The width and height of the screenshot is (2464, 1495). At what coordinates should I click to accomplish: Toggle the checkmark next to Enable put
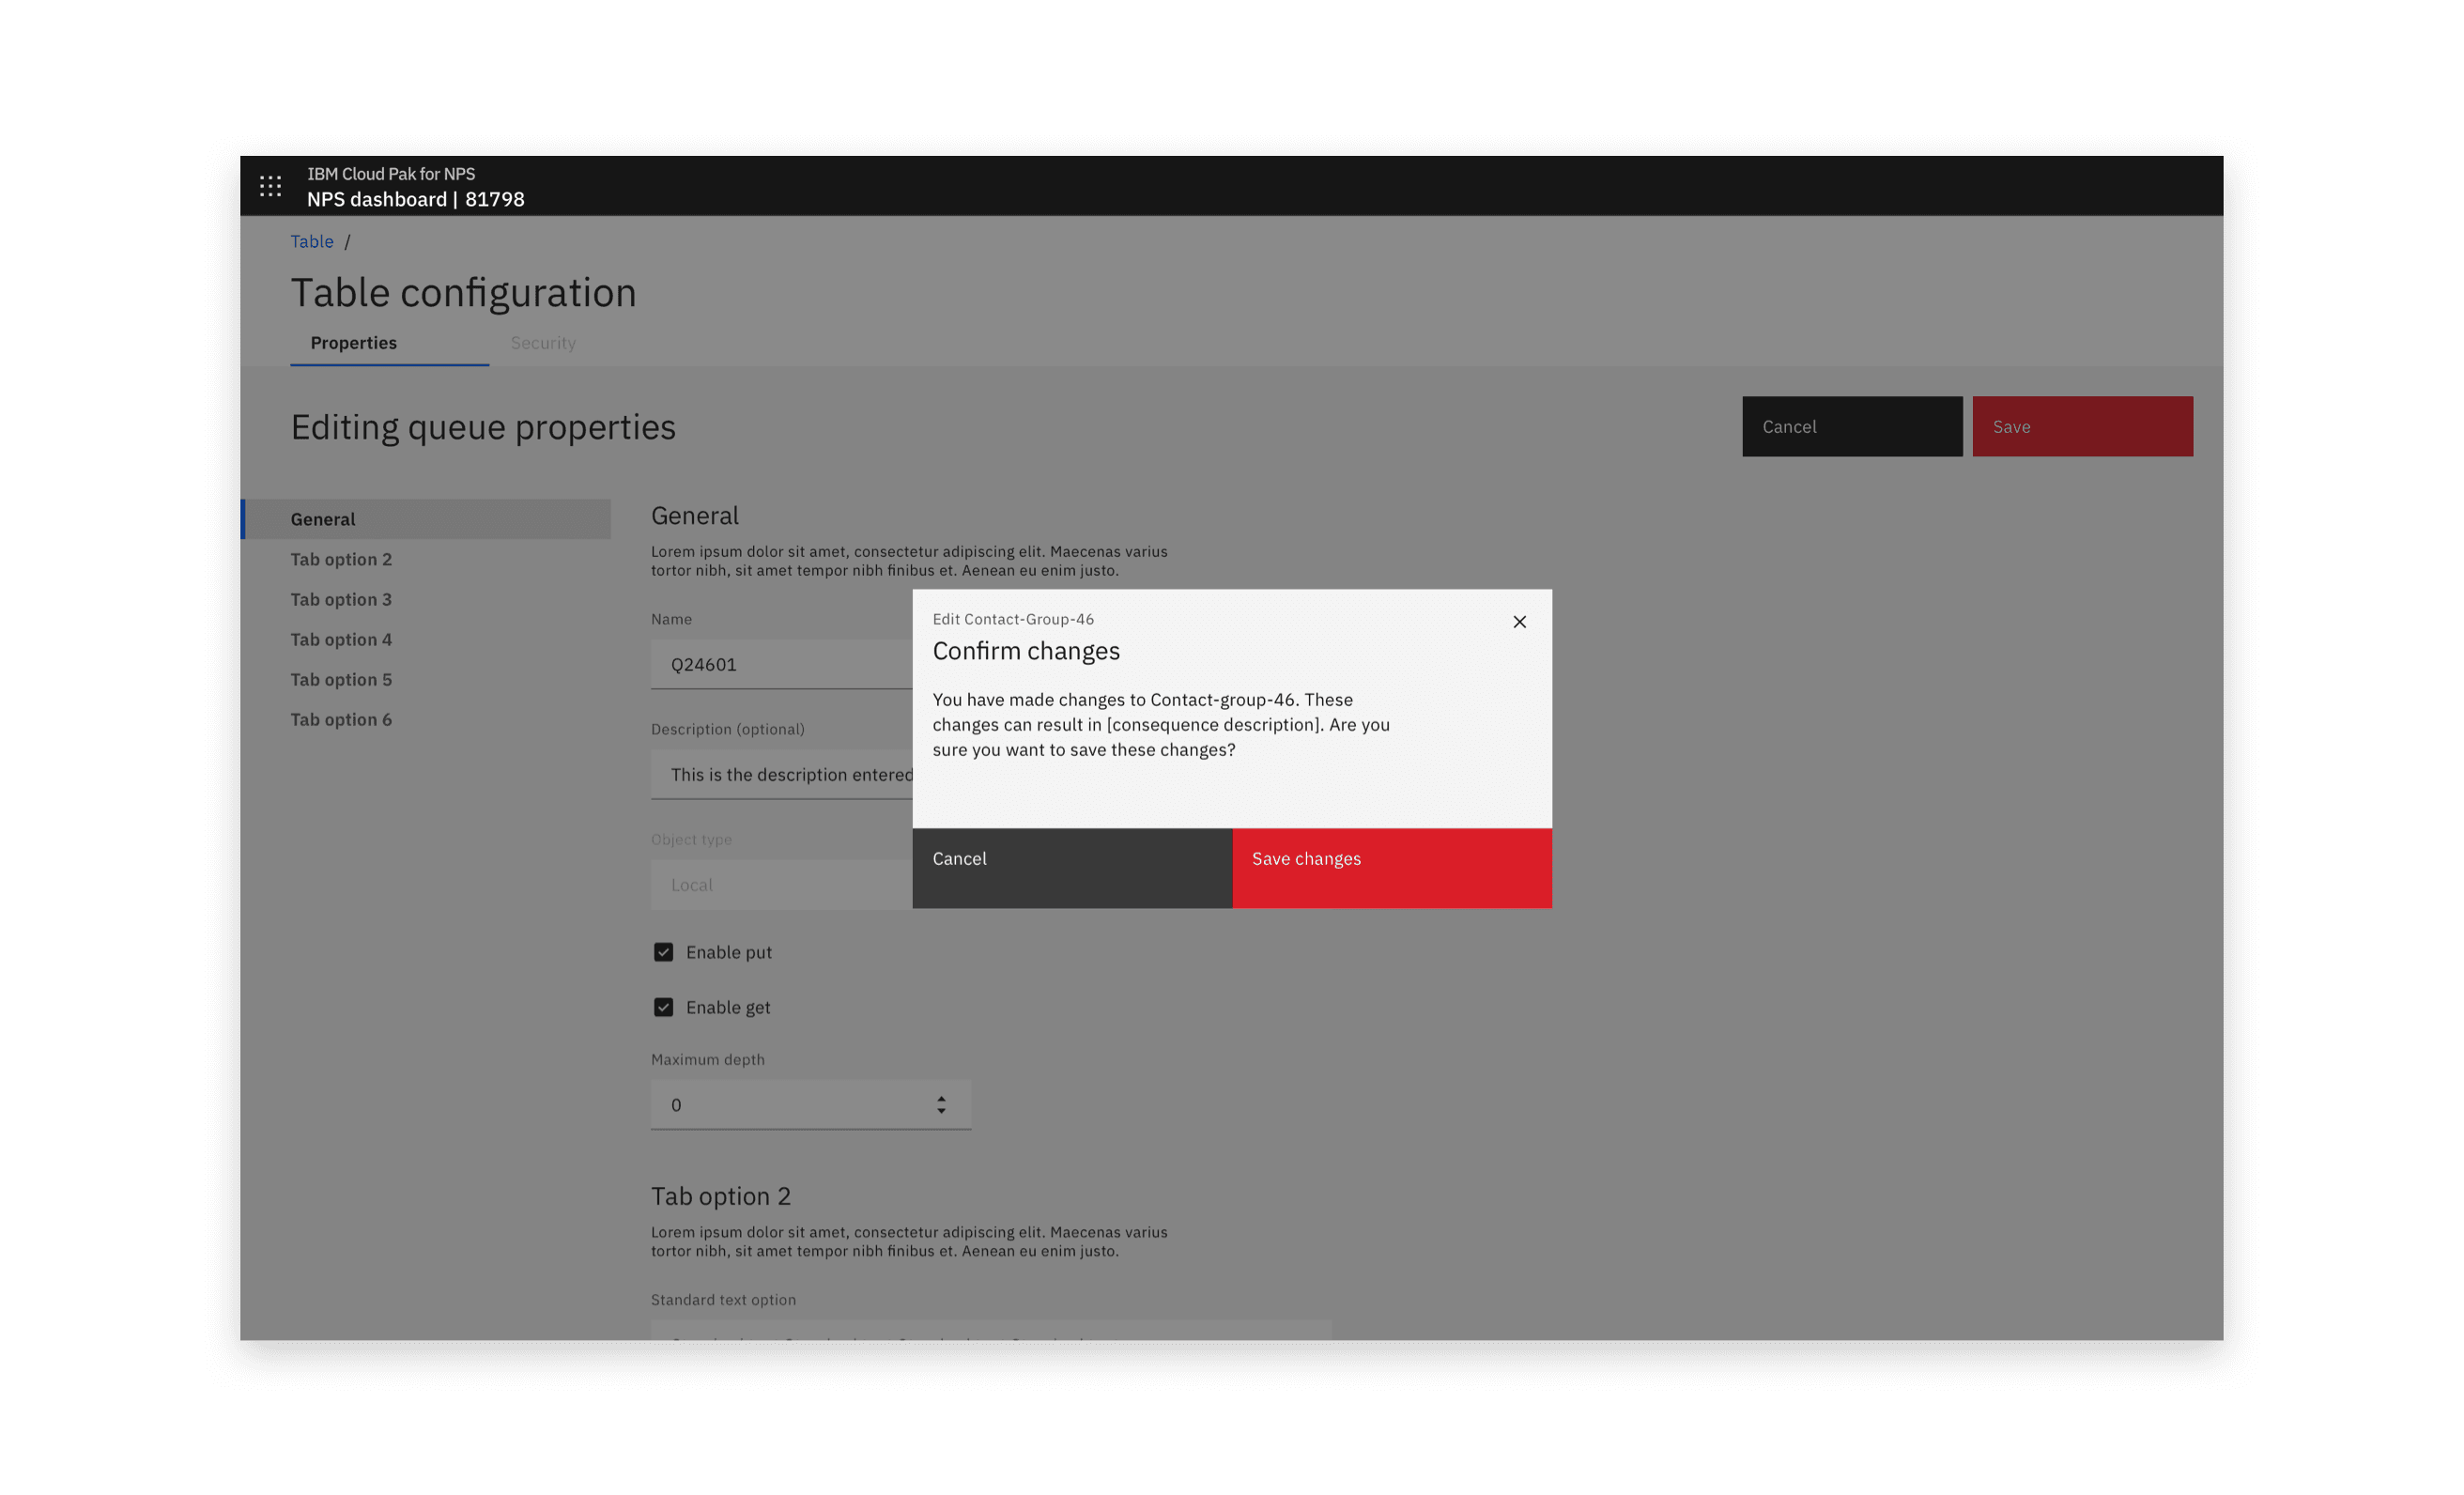[x=663, y=951]
